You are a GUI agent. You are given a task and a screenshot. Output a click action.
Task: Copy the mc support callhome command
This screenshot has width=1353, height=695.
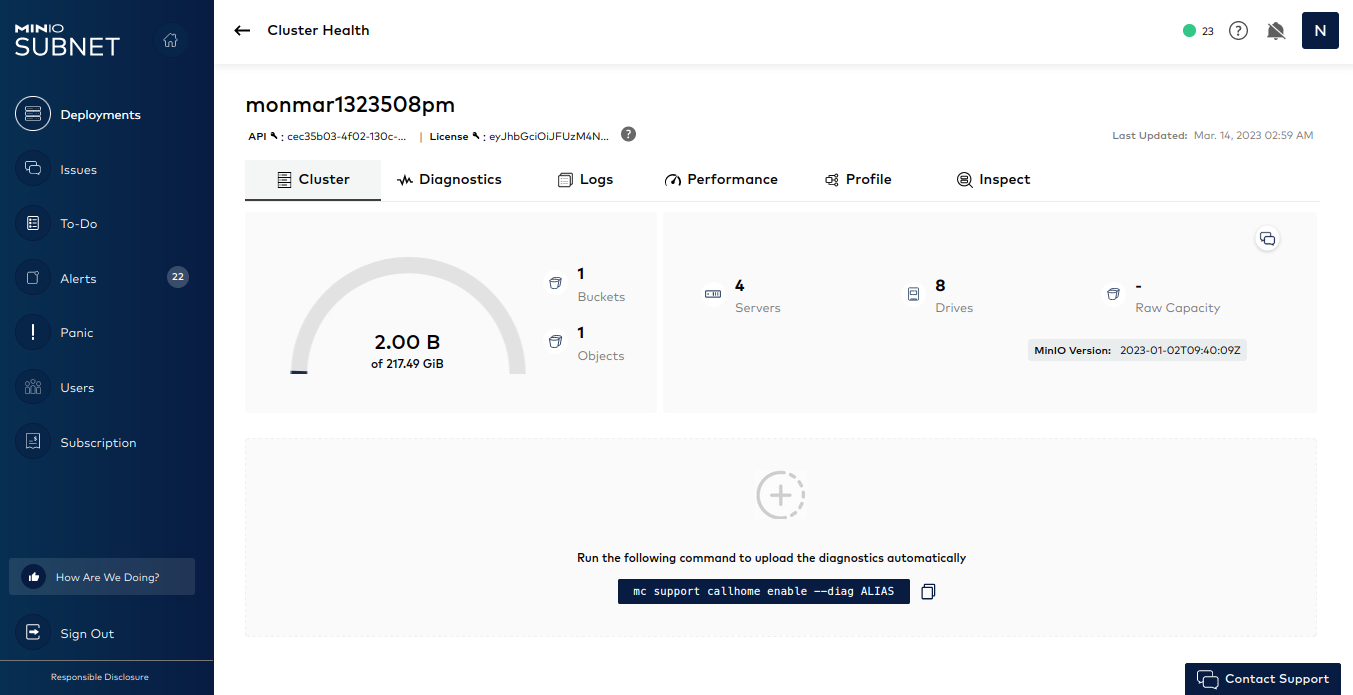pos(928,592)
